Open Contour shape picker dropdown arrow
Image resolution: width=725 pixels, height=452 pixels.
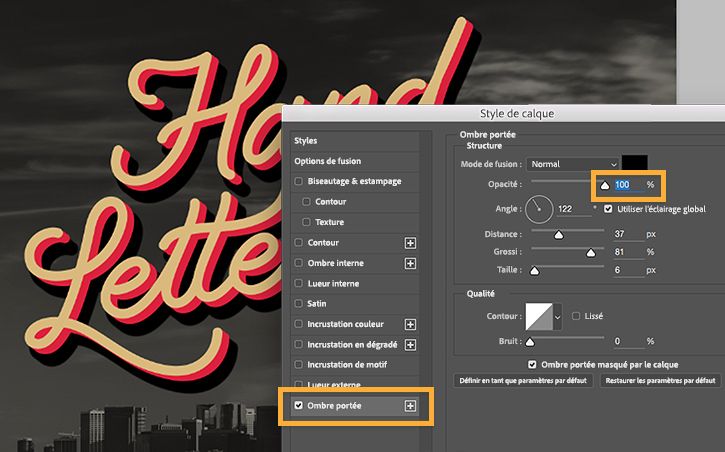[558, 317]
